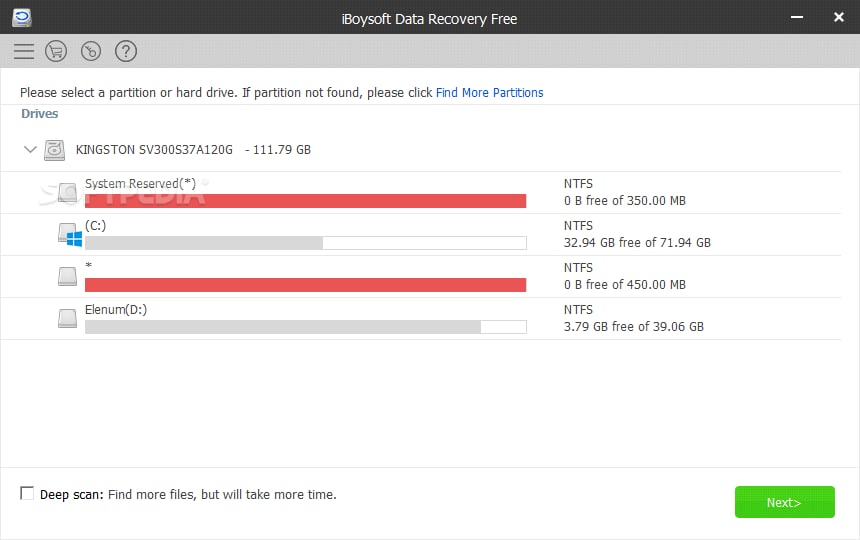The width and height of the screenshot is (860, 540).
Task: Minimize the iBoysoft Data Recovery window
Action: tap(797, 18)
